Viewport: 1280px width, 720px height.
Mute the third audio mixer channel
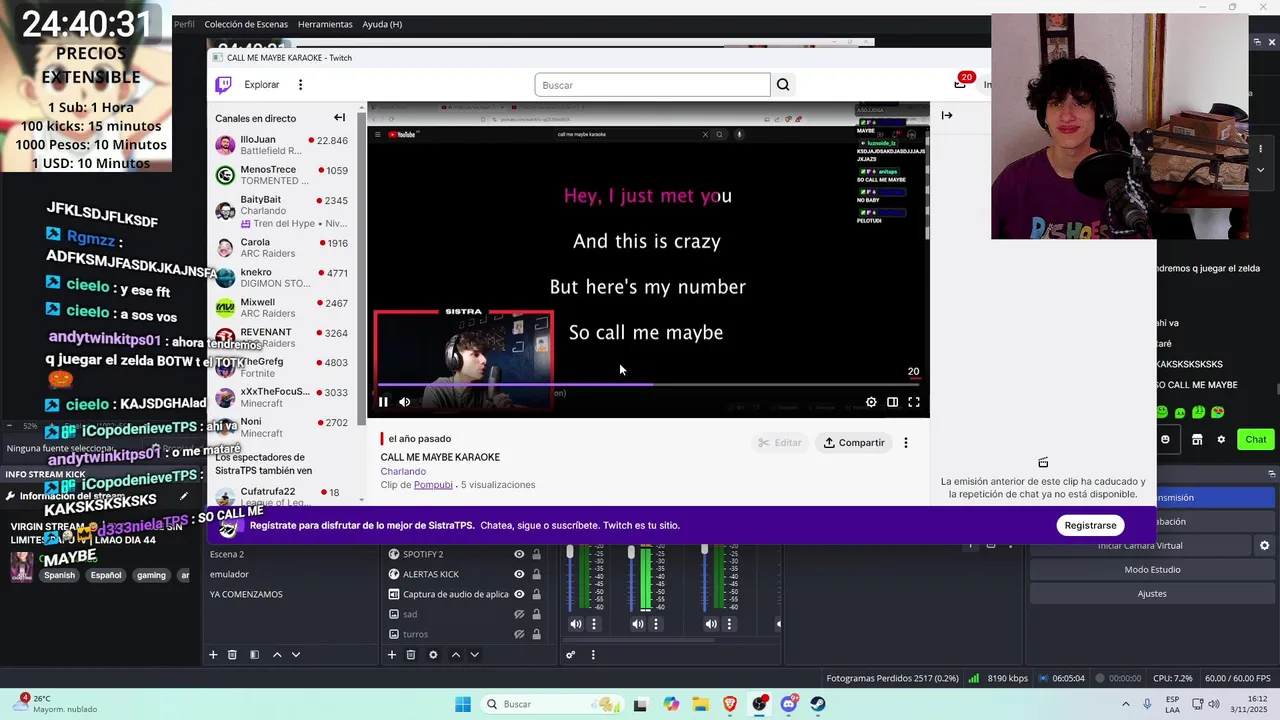[711, 624]
